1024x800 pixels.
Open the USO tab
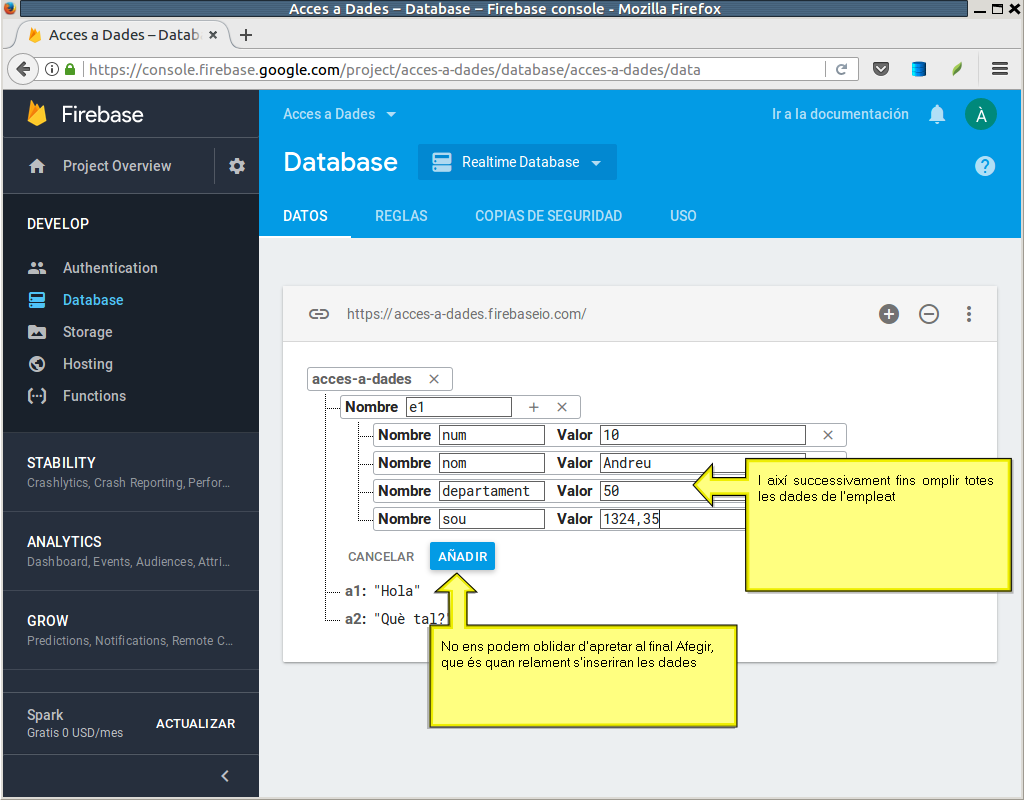point(683,216)
